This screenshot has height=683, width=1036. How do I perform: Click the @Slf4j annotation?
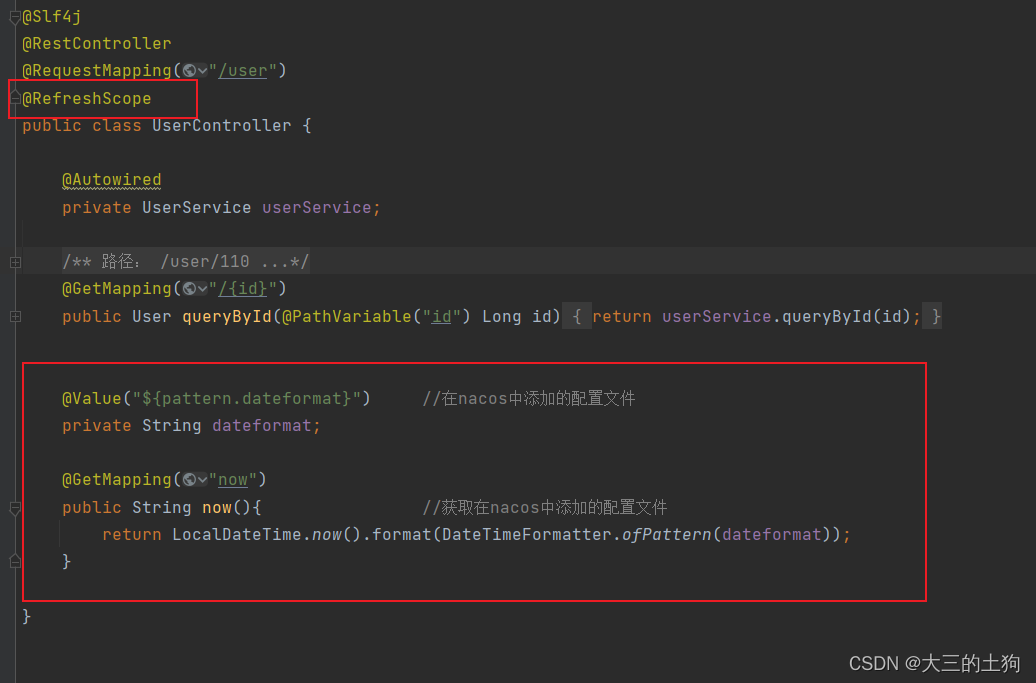click(52, 17)
